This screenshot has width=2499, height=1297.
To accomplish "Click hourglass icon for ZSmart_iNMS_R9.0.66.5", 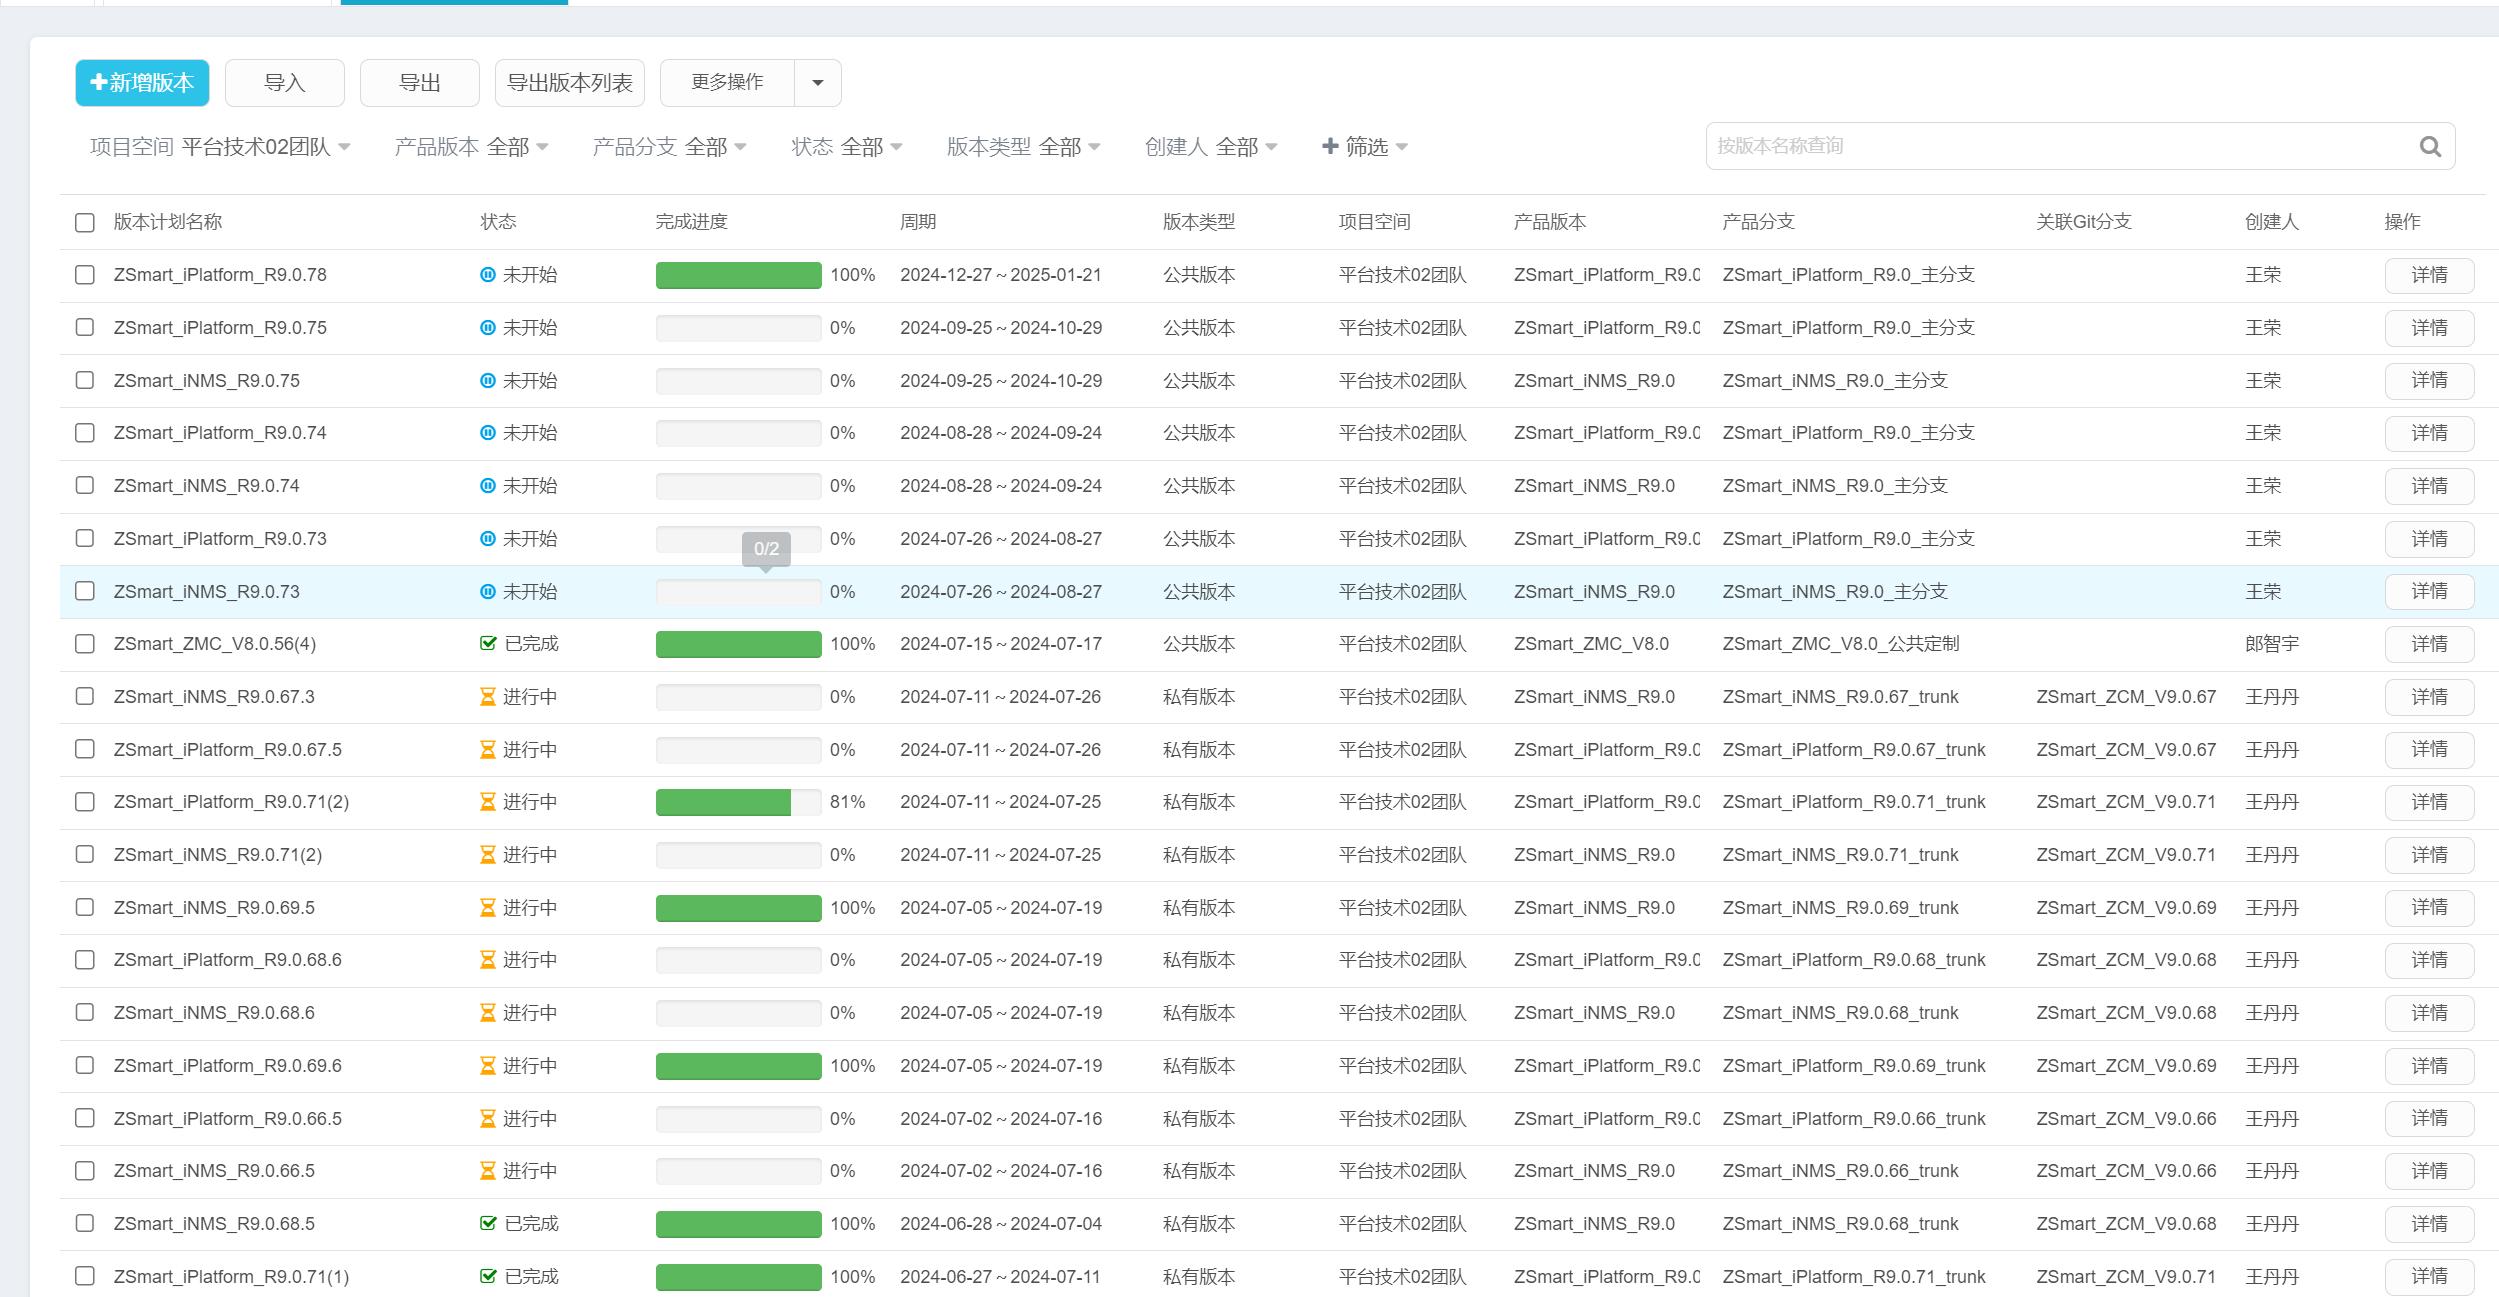I will click(x=488, y=1171).
